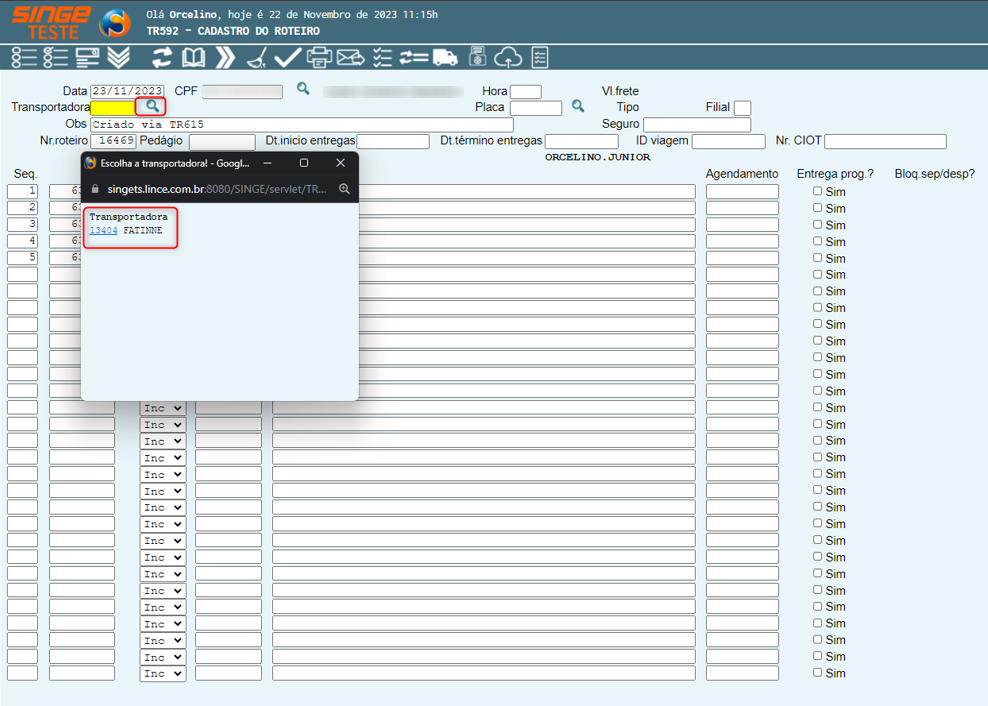
Task: Check the Sim box in Seq 2 row
Action: pos(817,207)
